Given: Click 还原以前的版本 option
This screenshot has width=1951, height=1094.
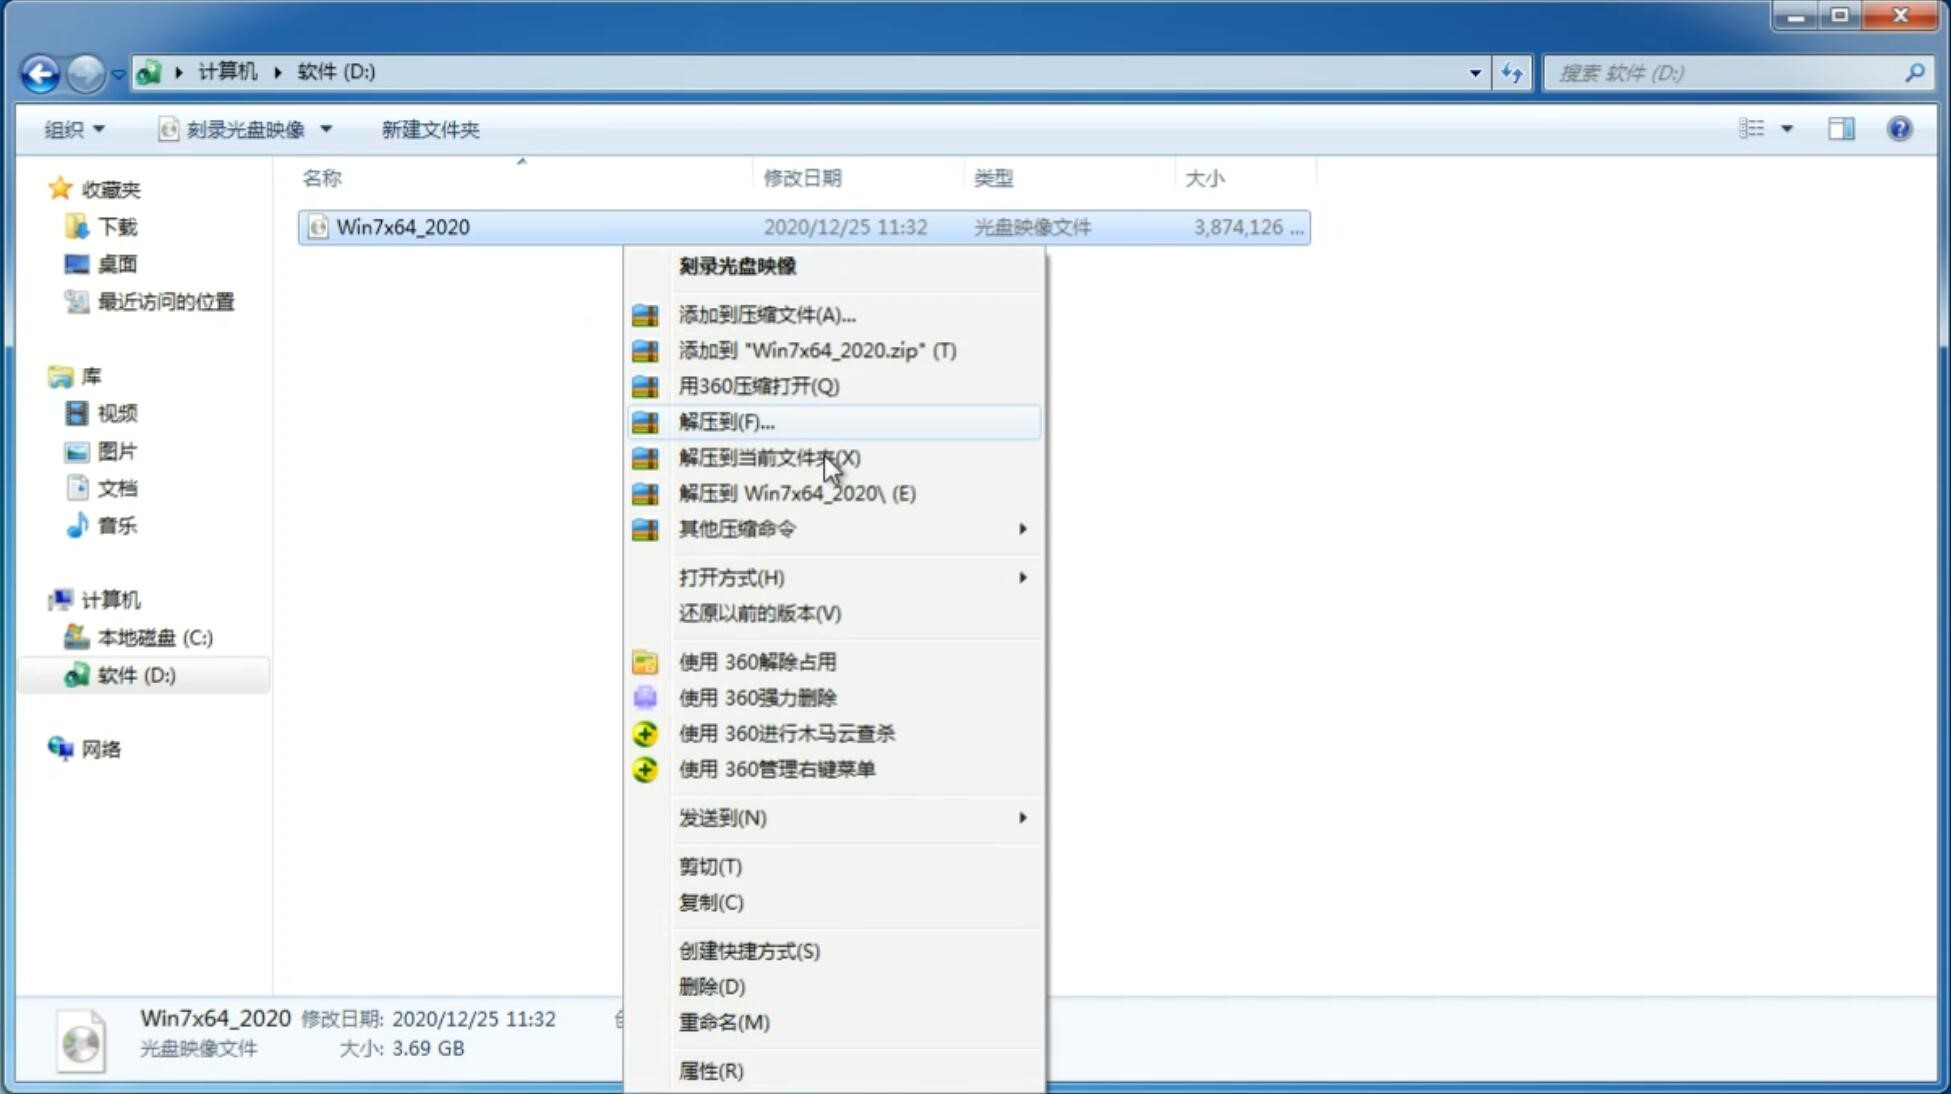Looking at the screenshot, I should pyautogui.click(x=760, y=613).
